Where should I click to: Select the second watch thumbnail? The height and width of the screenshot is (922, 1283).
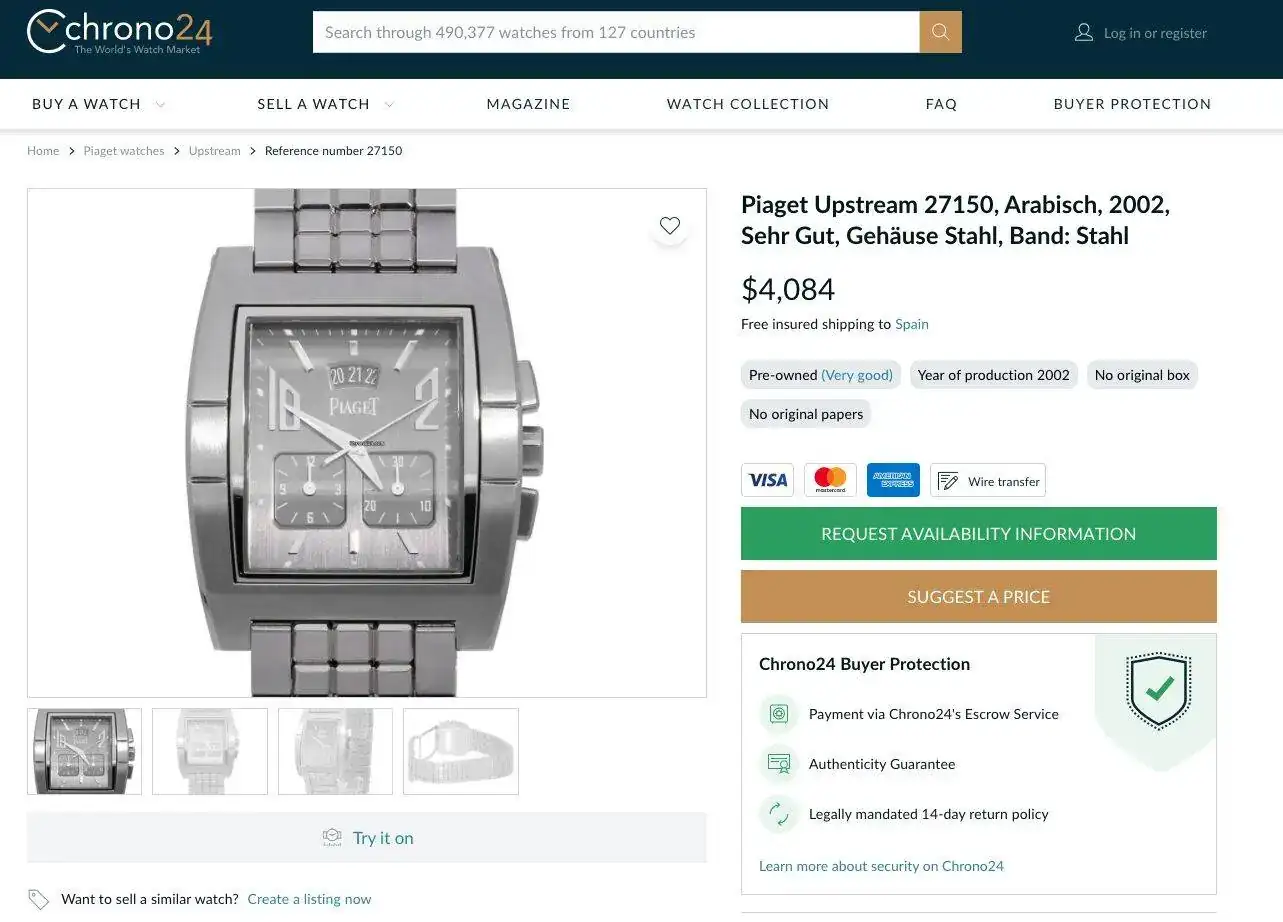(210, 752)
